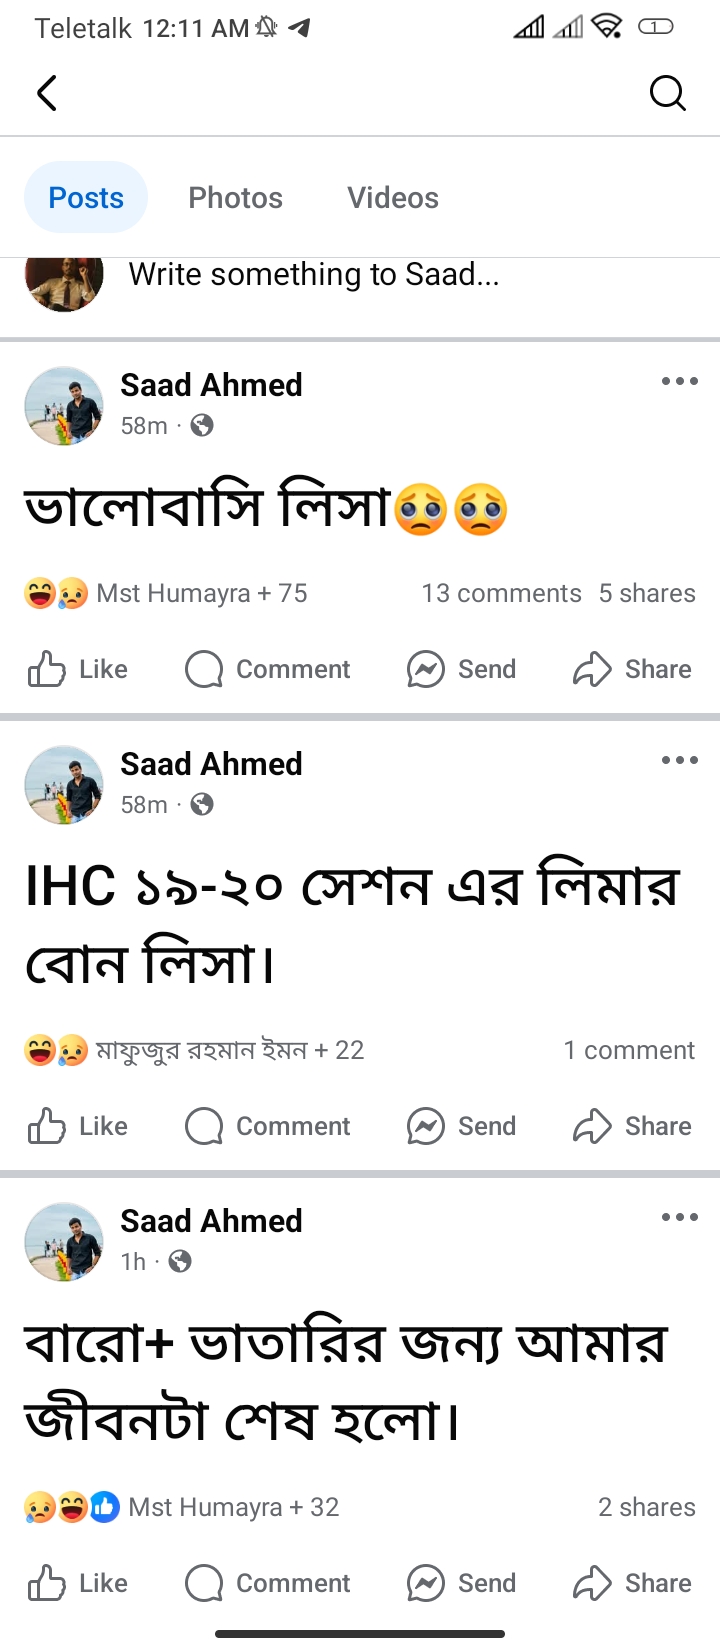Like the first post about লিসা
Screen dimensions: 720x1650
click(78, 669)
